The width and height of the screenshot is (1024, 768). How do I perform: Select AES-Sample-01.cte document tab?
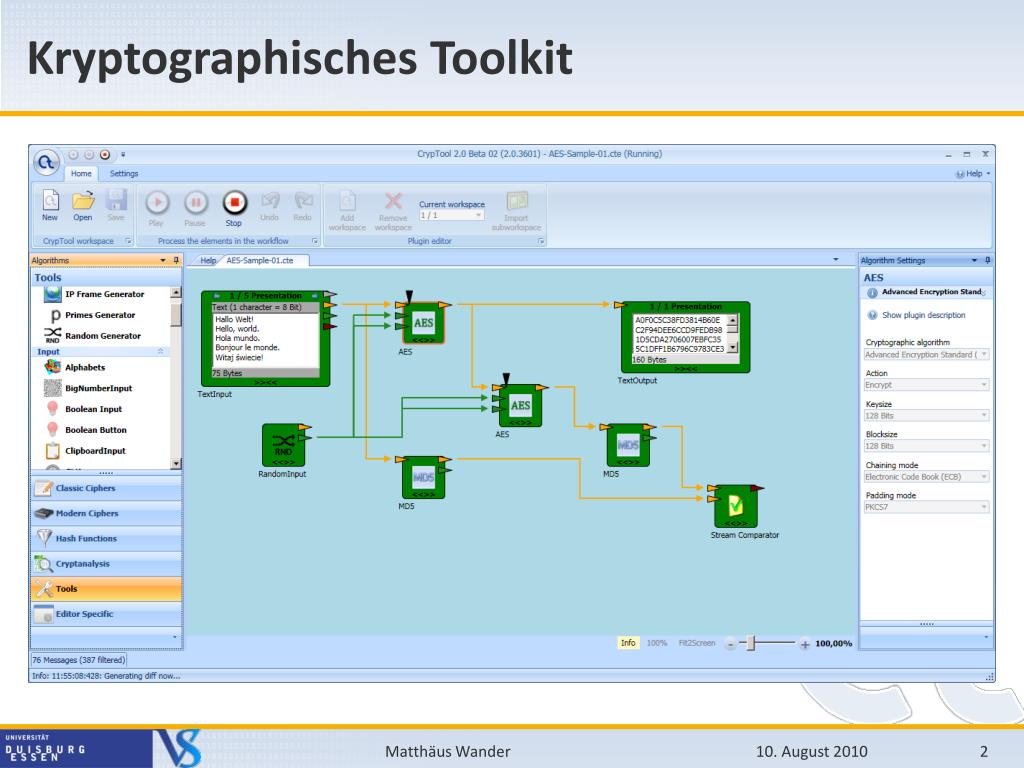(x=260, y=261)
